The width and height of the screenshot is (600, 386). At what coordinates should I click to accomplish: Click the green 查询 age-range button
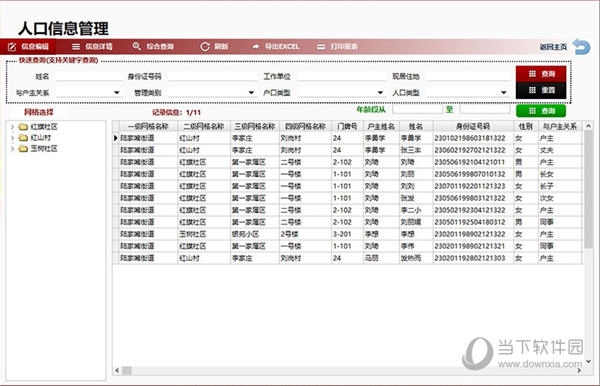click(x=541, y=111)
